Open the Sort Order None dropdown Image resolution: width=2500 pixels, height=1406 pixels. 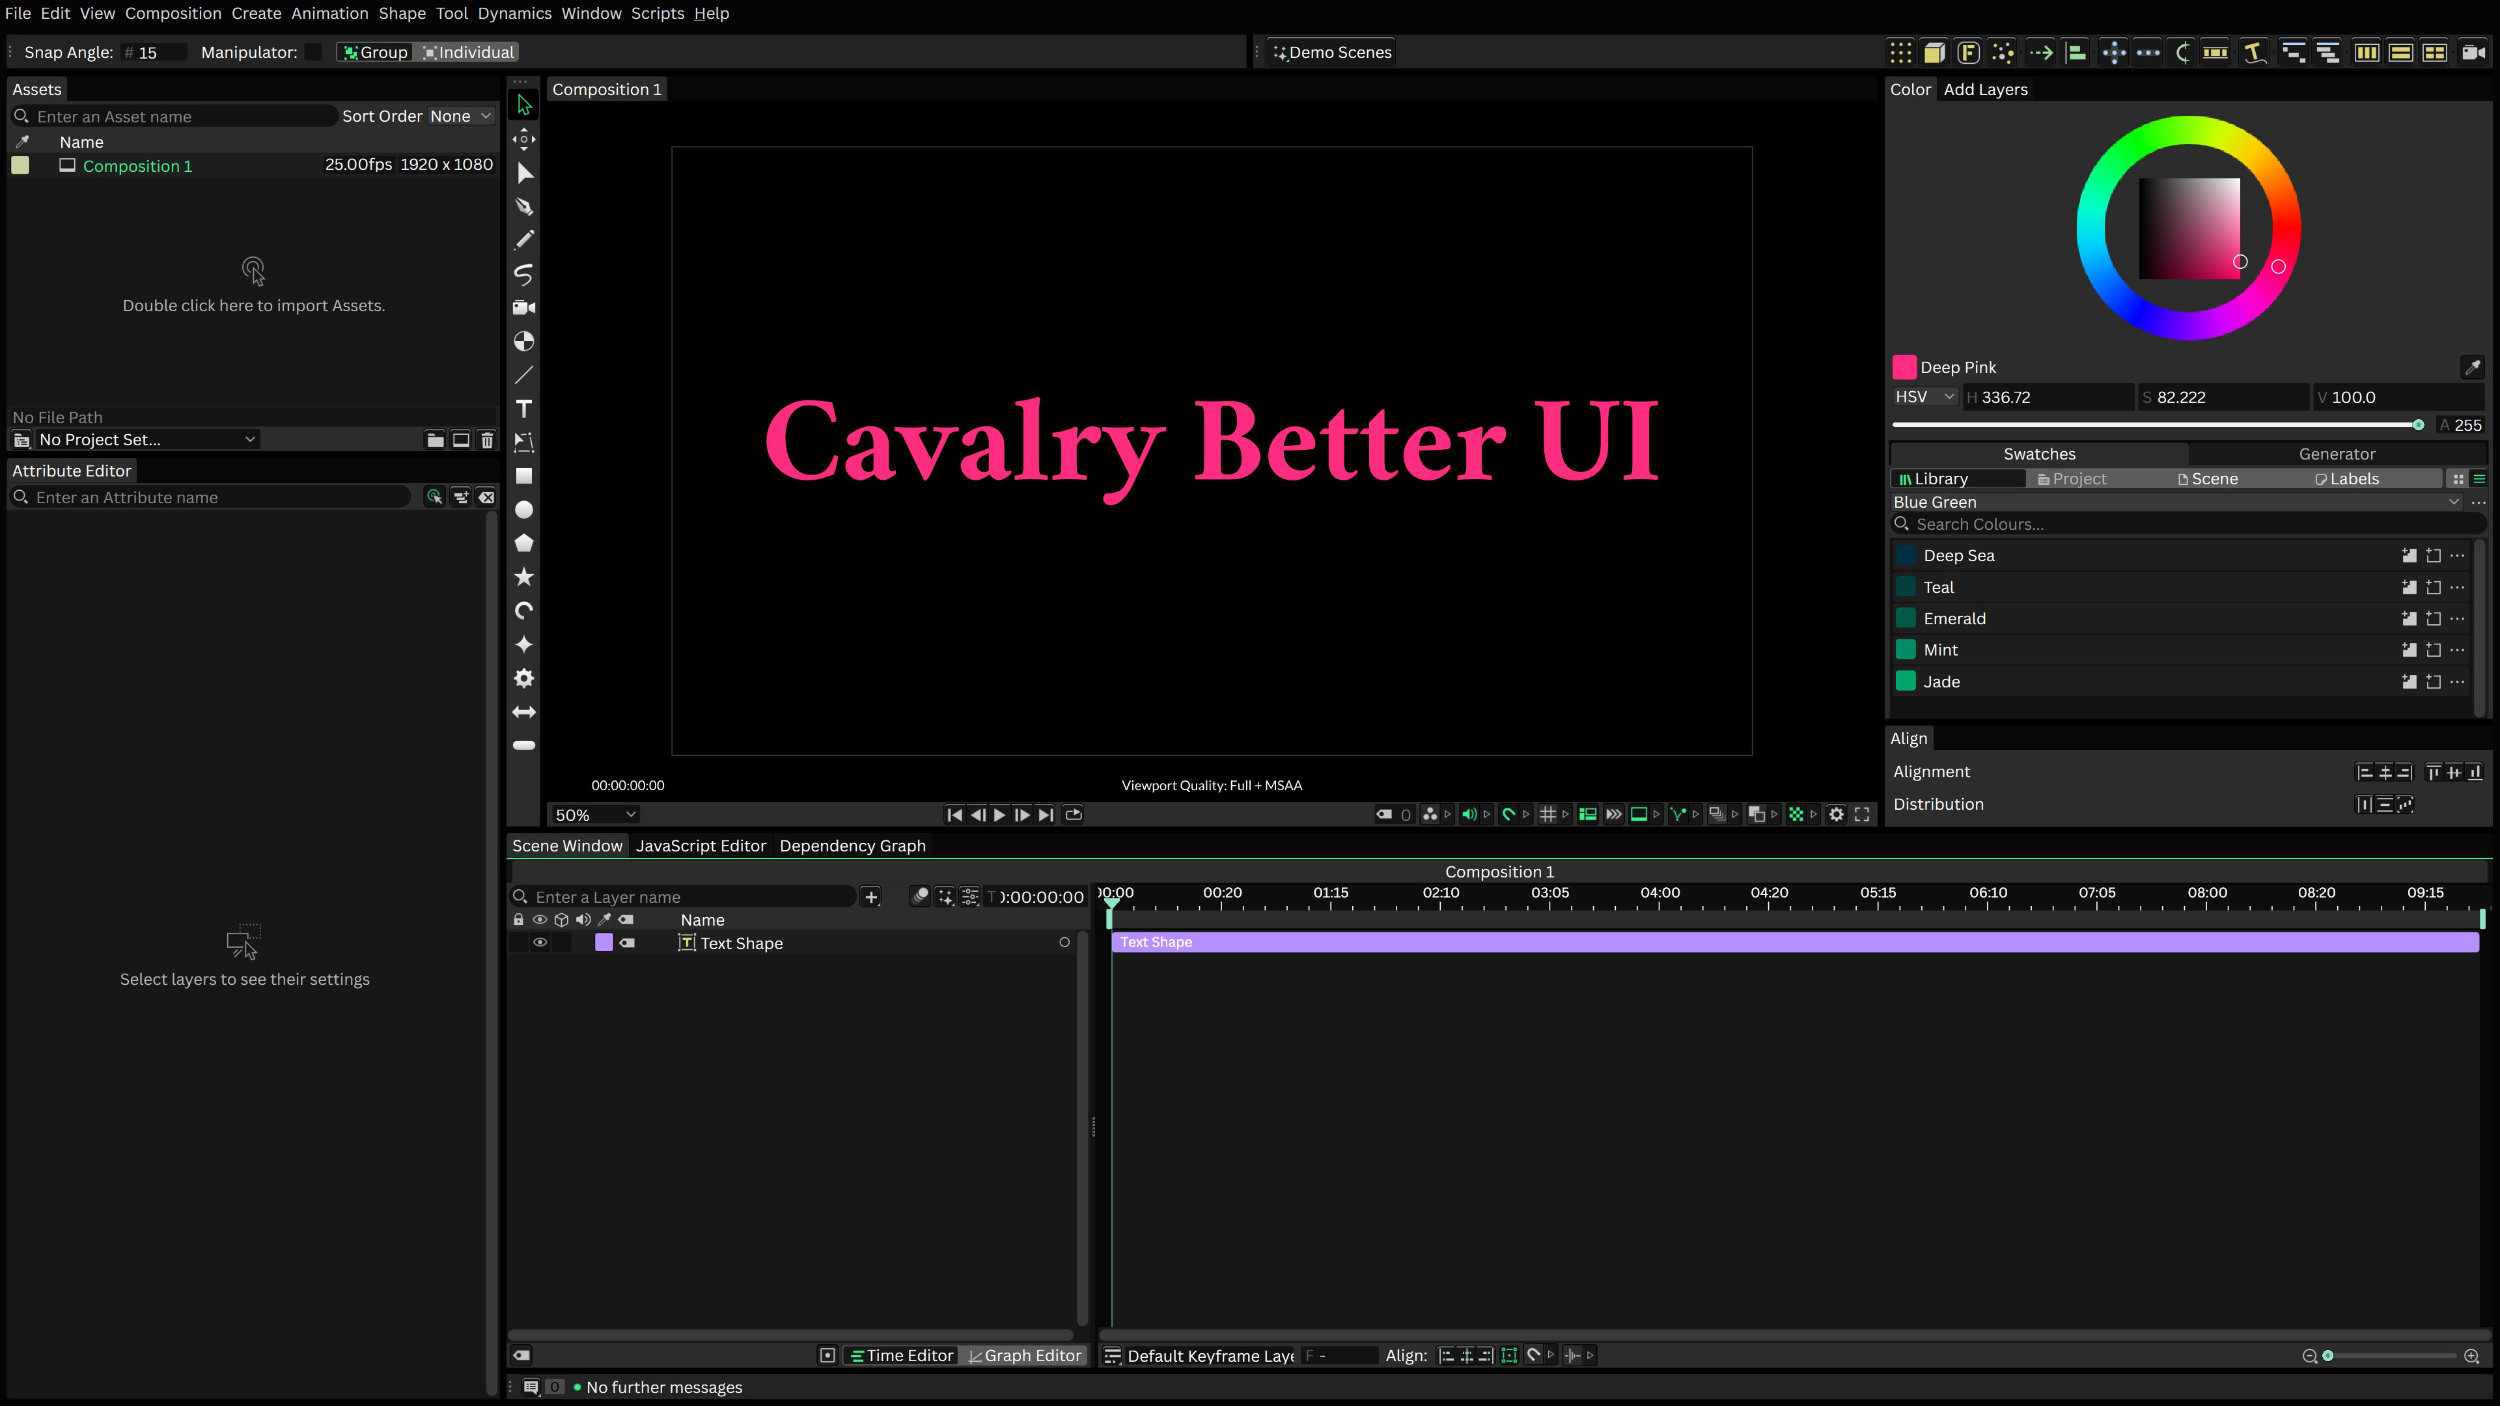click(x=461, y=116)
